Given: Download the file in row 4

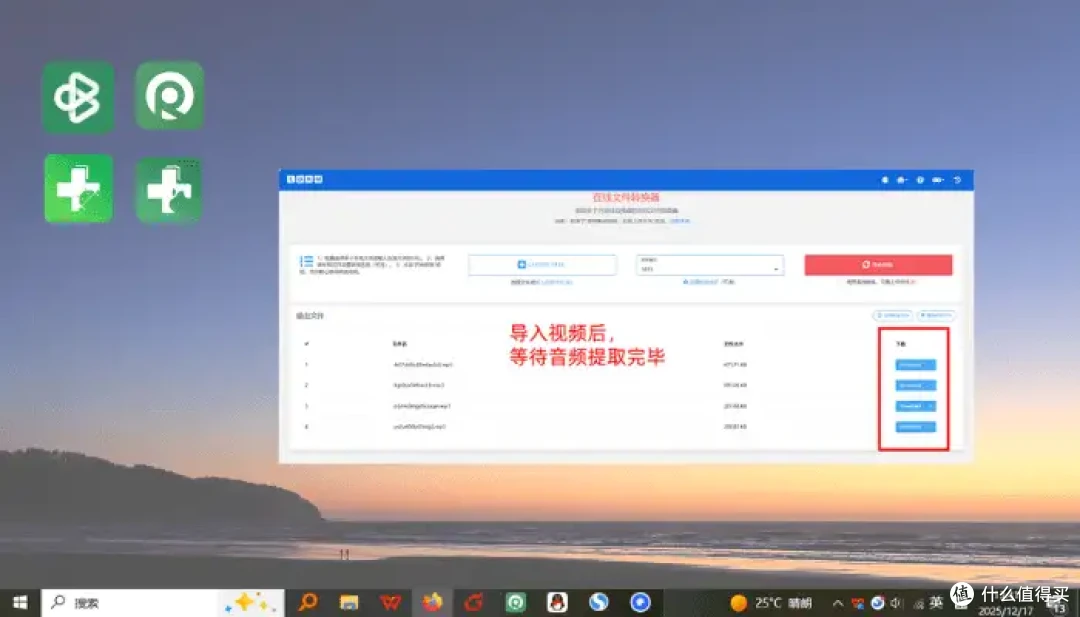Looking at the screenshot, I should click(915, 427).
